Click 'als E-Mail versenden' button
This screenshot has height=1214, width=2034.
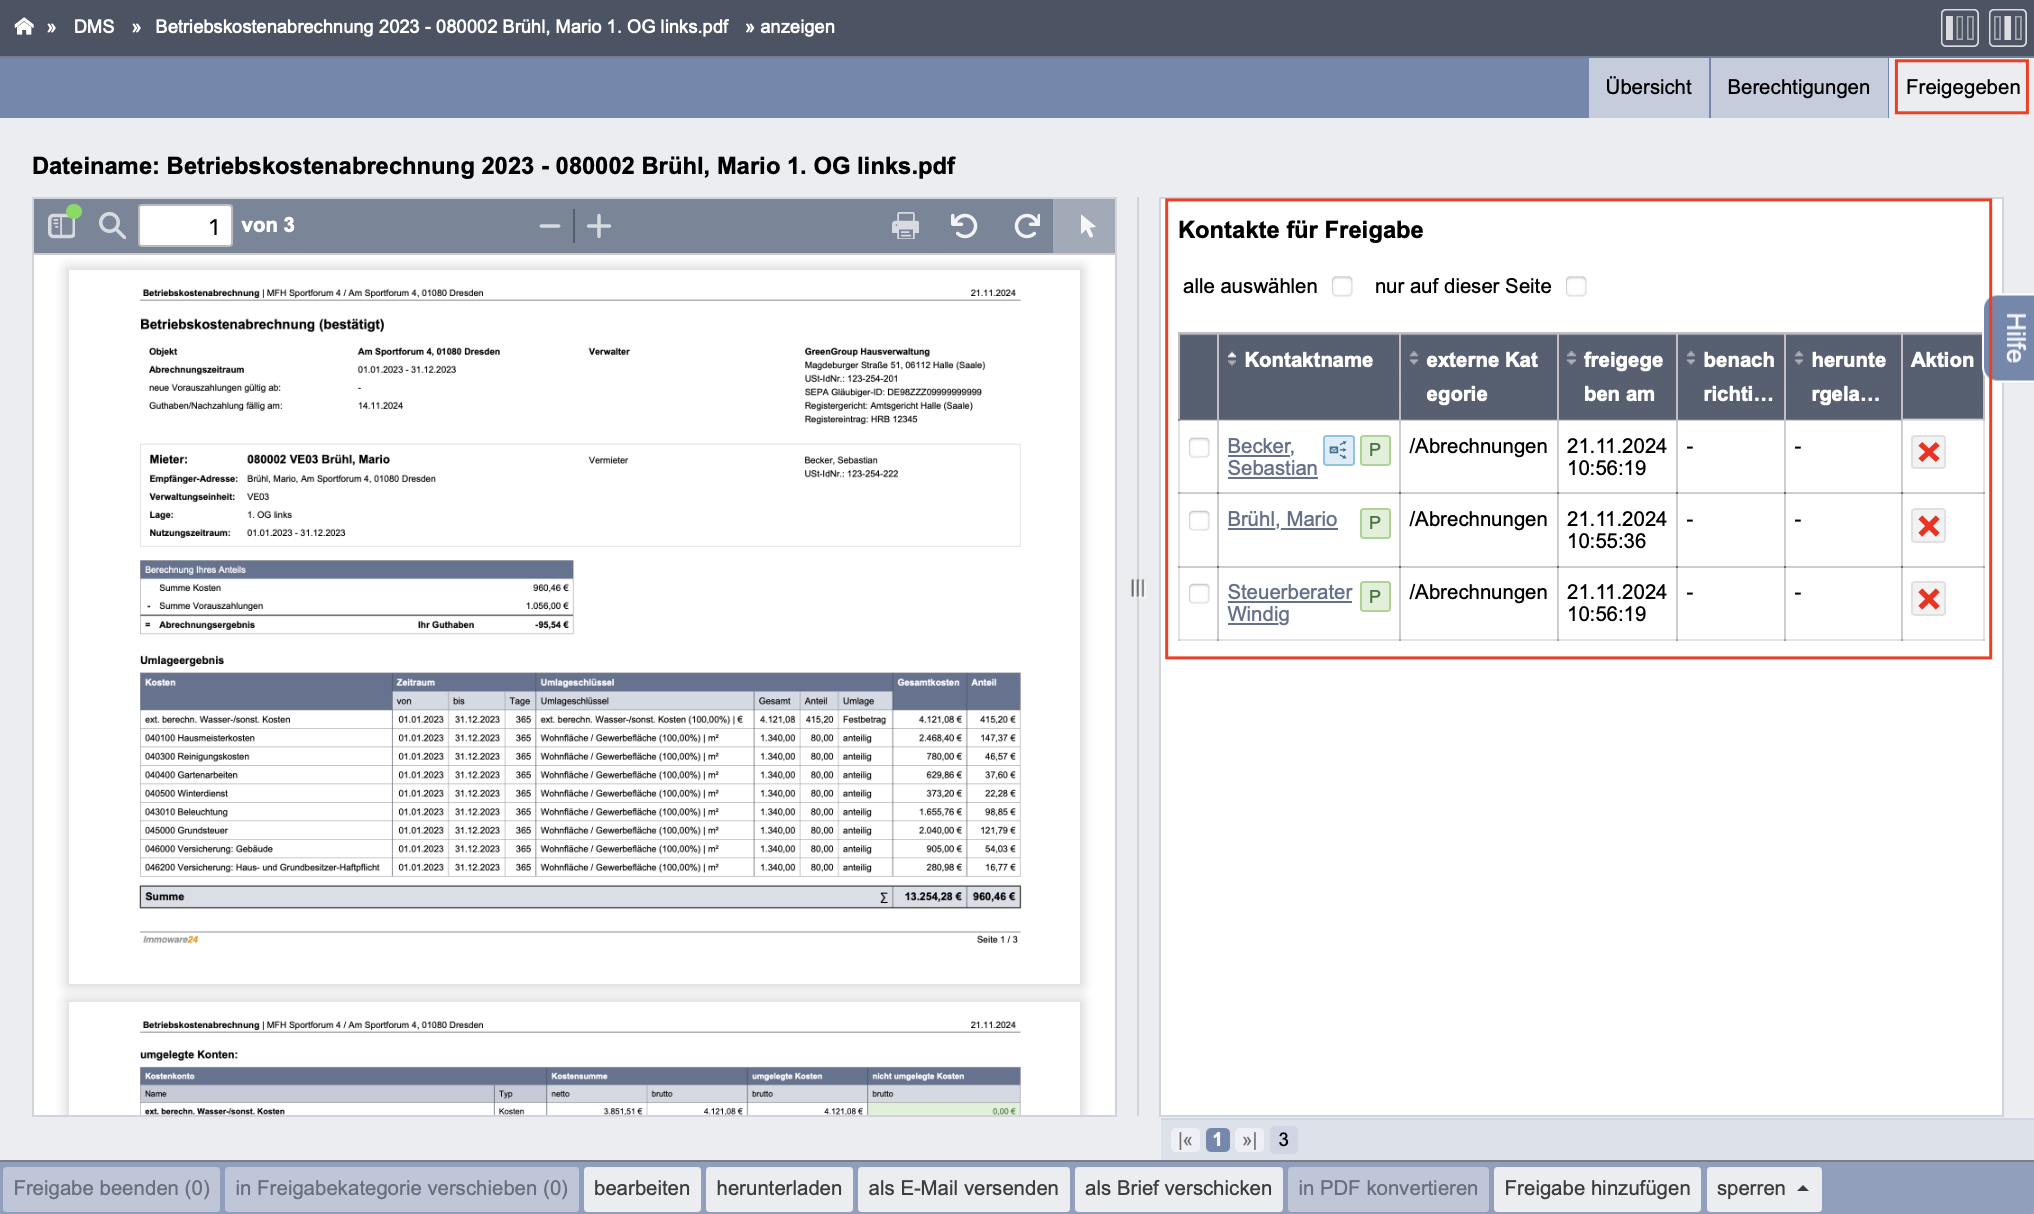tap(963, 1189)
